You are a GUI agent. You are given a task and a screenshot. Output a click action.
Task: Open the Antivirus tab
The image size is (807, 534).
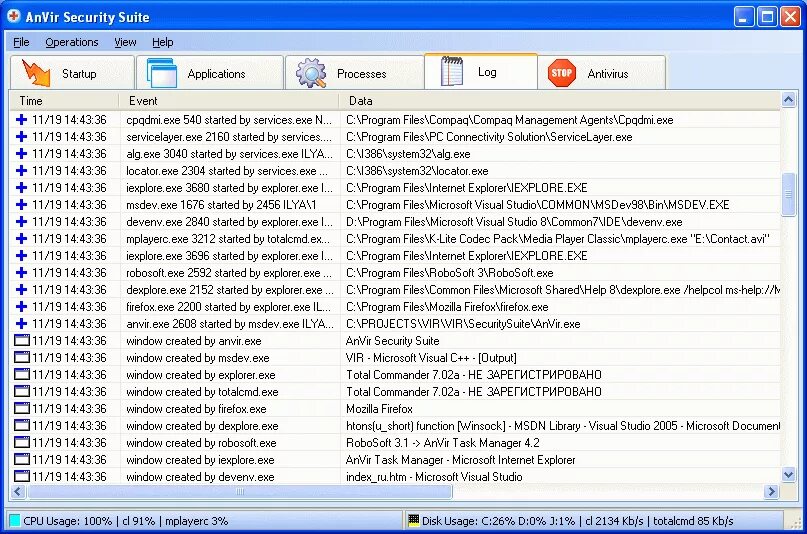601,73
